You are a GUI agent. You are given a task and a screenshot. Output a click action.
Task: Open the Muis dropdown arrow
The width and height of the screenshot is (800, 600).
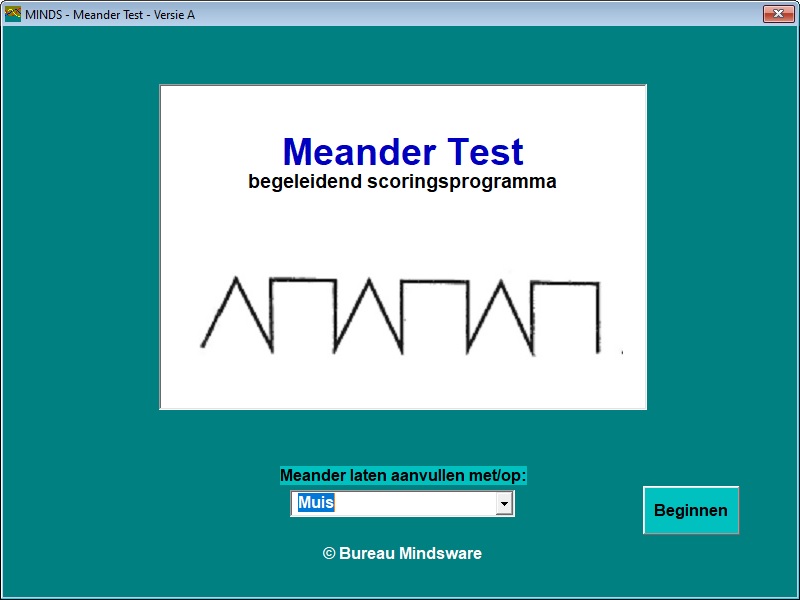[504, 504]
